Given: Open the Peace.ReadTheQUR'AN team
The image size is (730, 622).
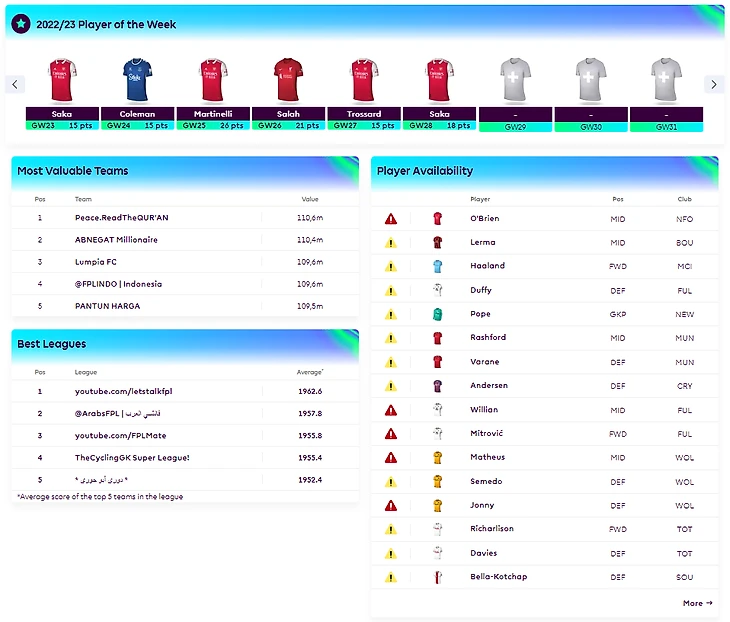Looking at the screenshot, I should (x=122, y=218).
